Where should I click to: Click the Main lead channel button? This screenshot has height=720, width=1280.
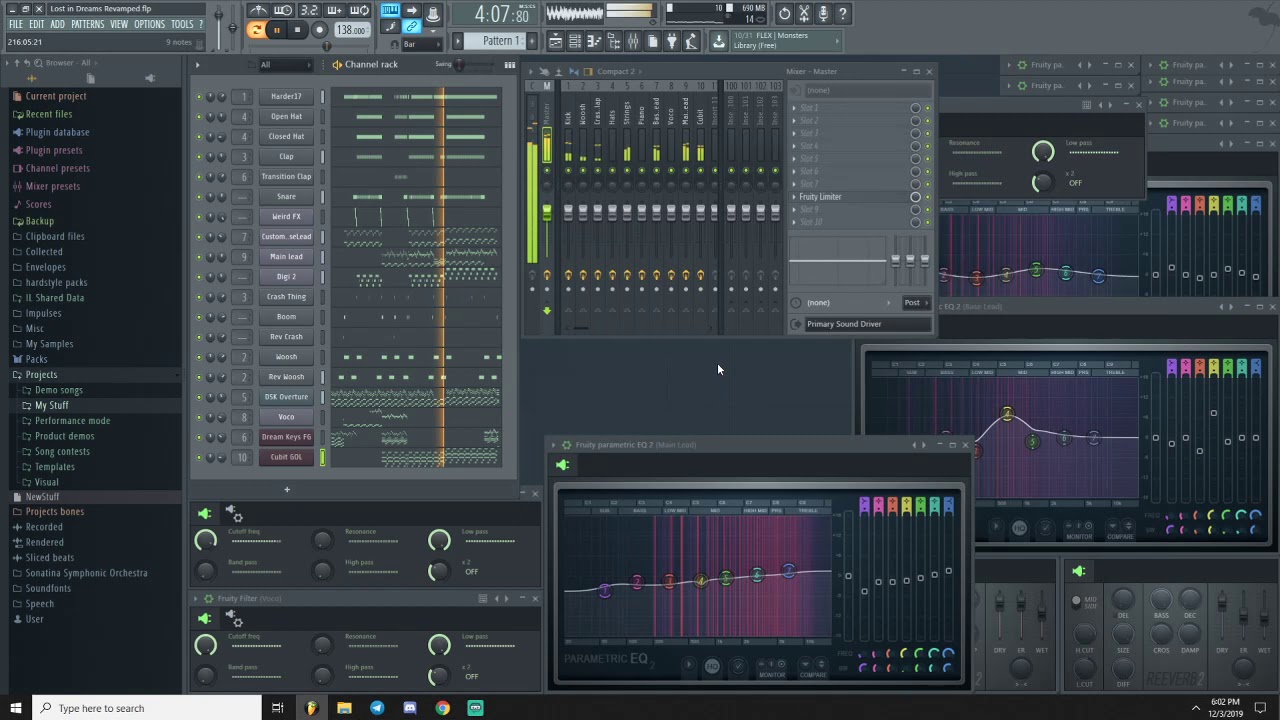[x=286, y=257]
